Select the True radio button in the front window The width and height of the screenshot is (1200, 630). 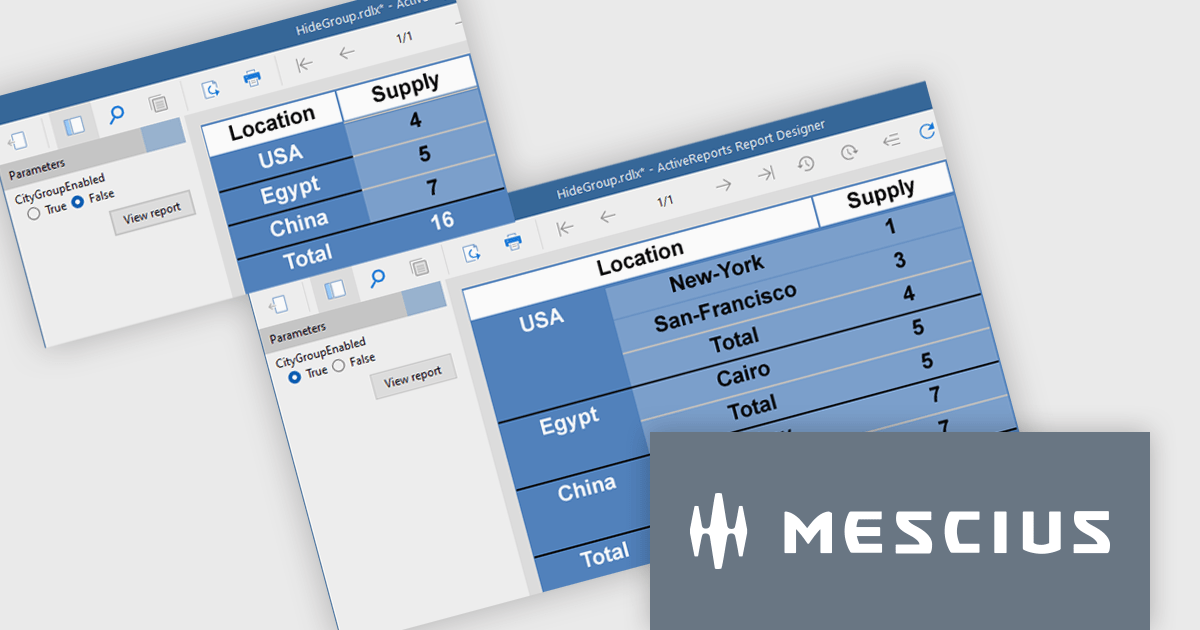tap(295, 376)
